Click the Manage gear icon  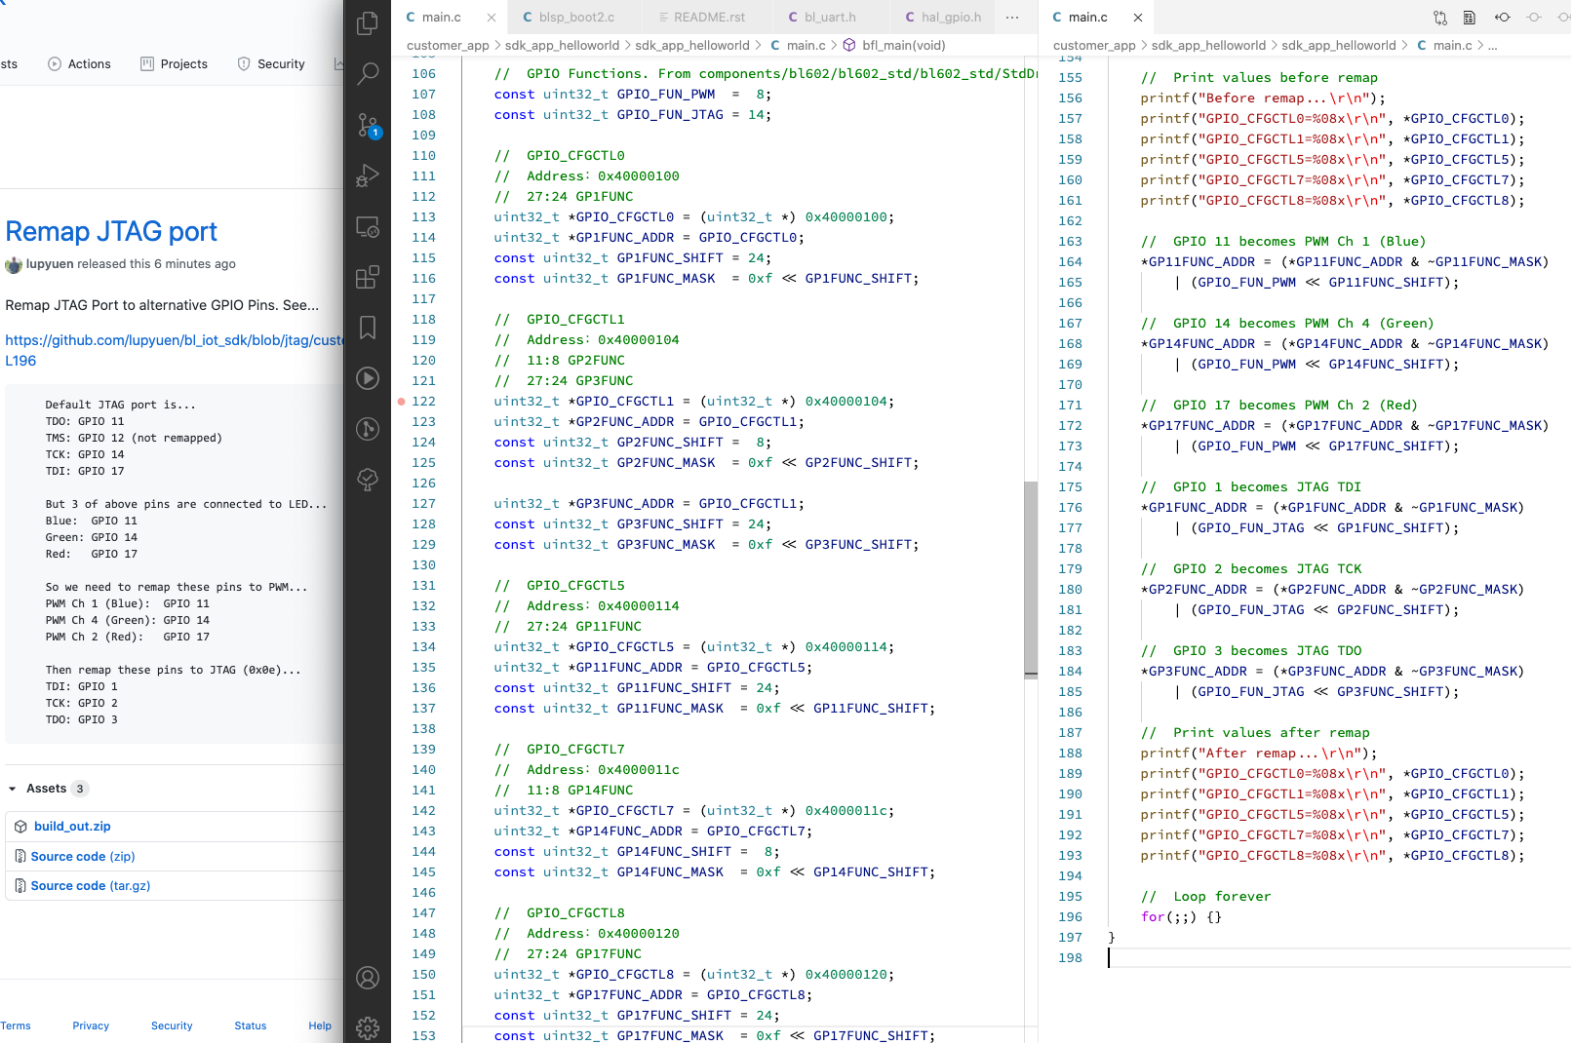pyautogui.click(x=367, y=1027)
